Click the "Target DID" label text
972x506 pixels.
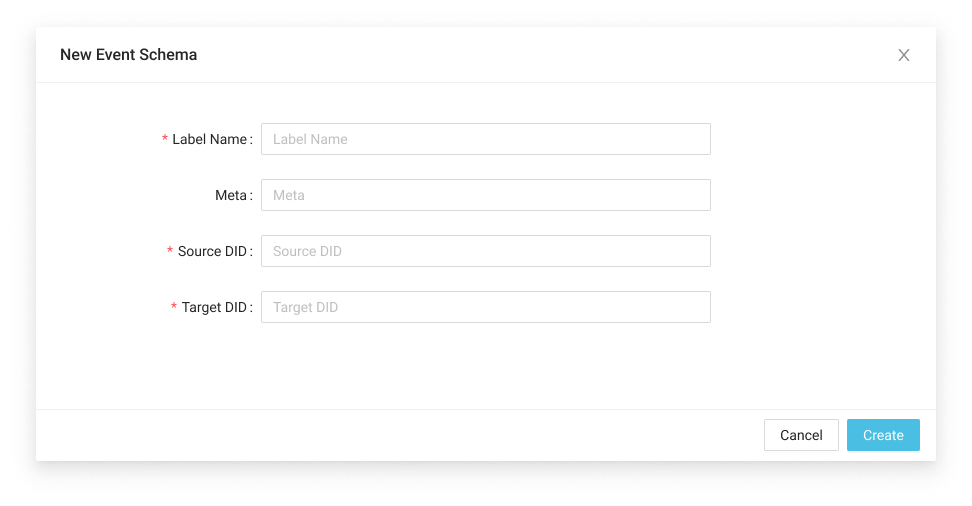tap(214, 307)
